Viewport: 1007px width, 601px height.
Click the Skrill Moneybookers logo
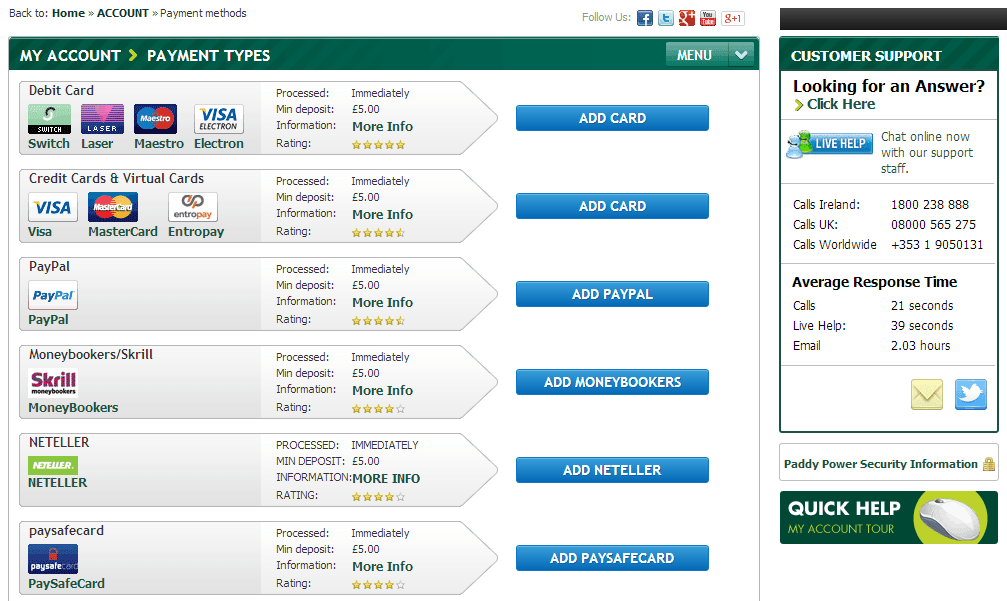pyautogui.click(x=53, y=383)
